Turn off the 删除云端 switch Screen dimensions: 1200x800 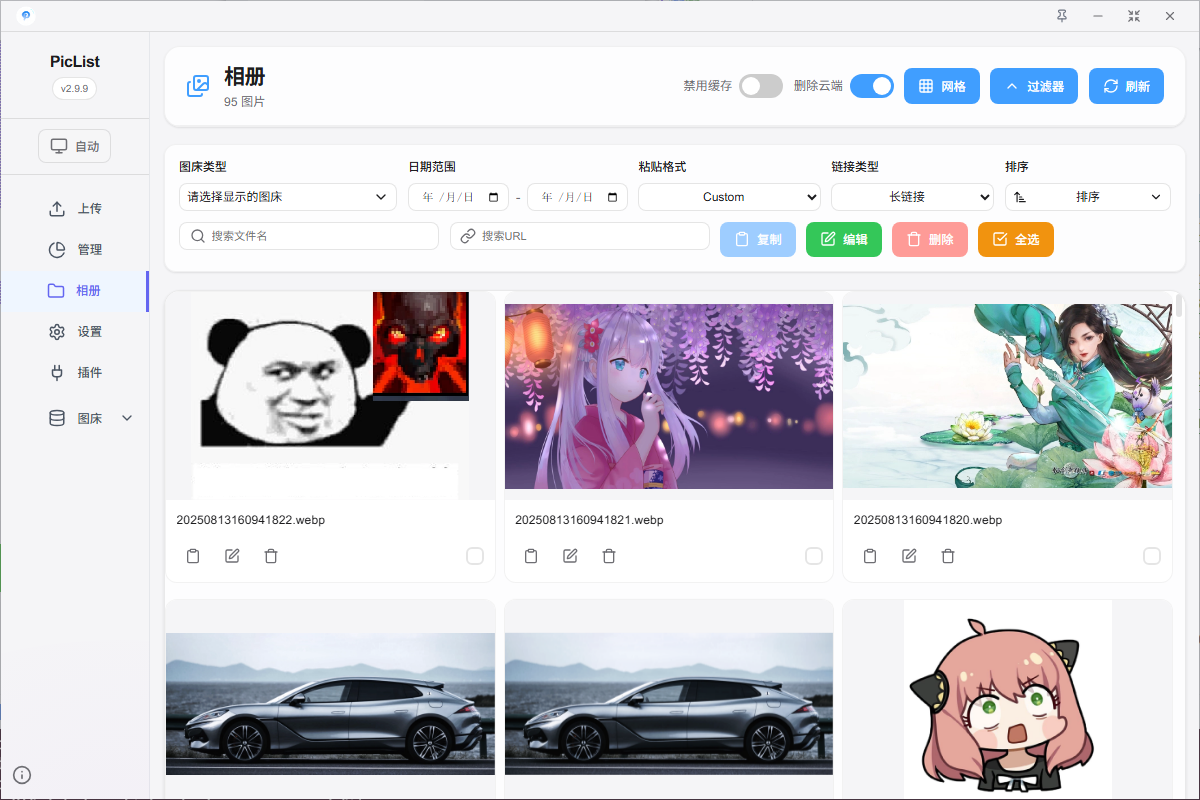(x=872, y=86)
